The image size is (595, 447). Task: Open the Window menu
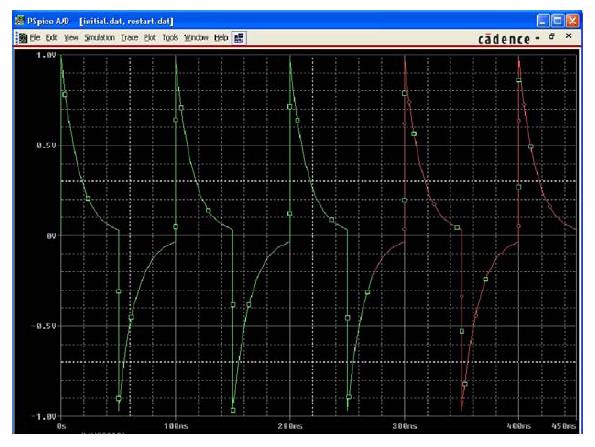(x=196, y=38)
